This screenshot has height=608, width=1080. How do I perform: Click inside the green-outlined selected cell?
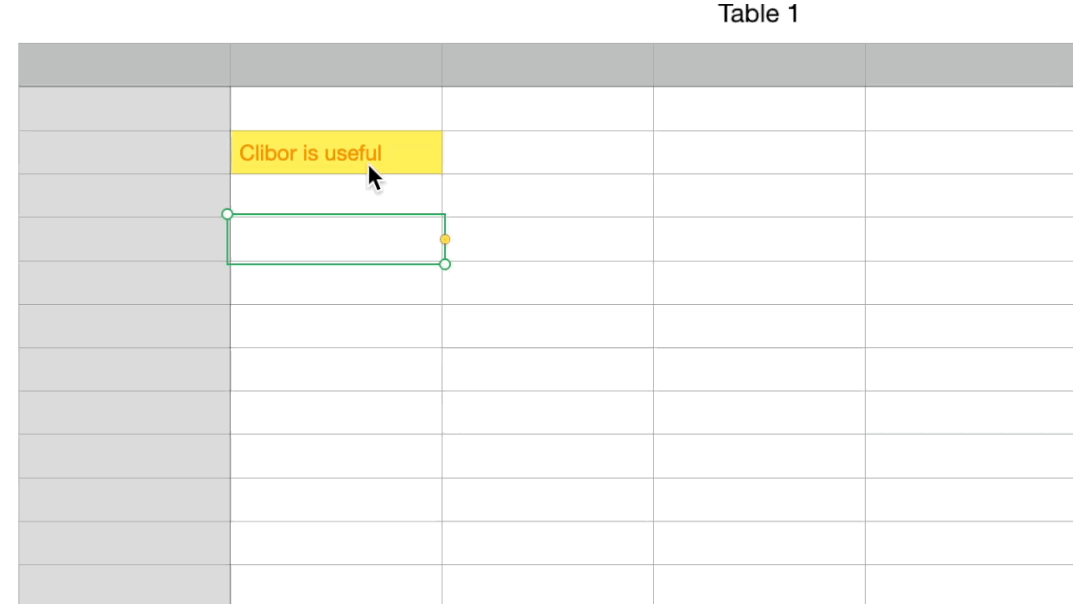tap(336, 239)
